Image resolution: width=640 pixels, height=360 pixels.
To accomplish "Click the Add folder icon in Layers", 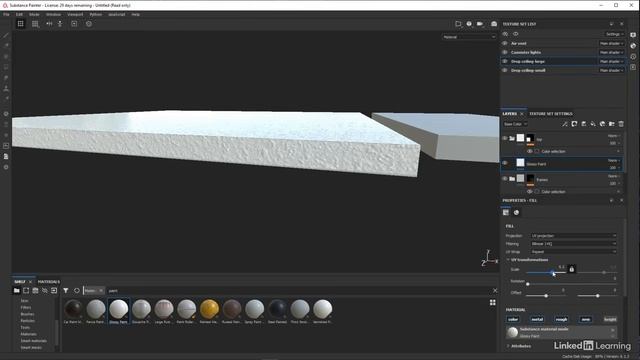I will (x=611, y=124).
